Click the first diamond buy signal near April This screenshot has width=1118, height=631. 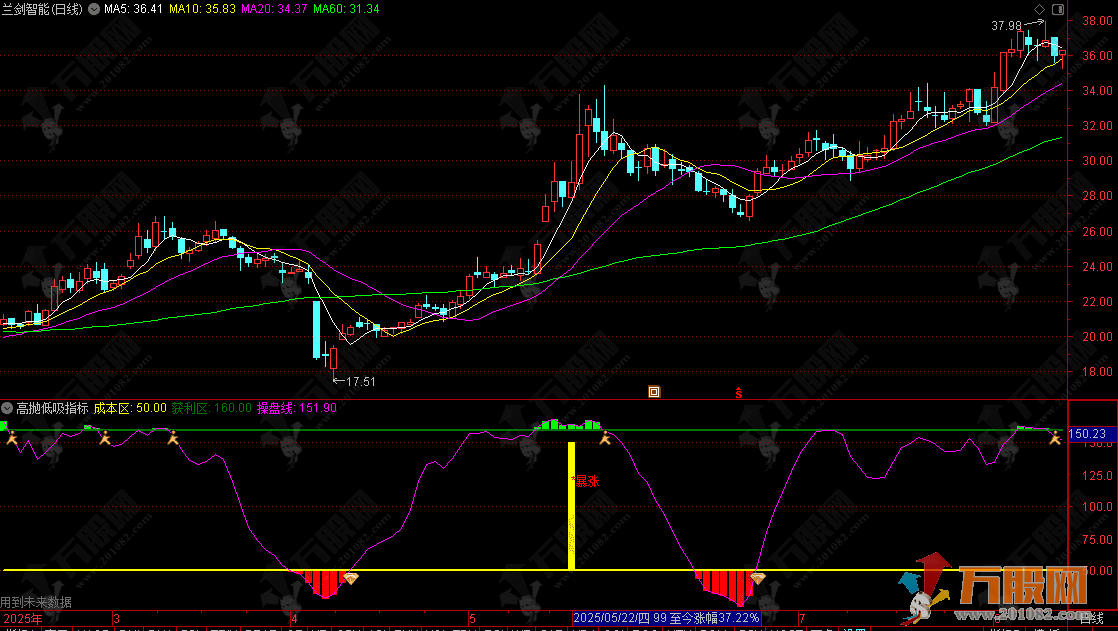pyautogui.click(x=350, y=578)
